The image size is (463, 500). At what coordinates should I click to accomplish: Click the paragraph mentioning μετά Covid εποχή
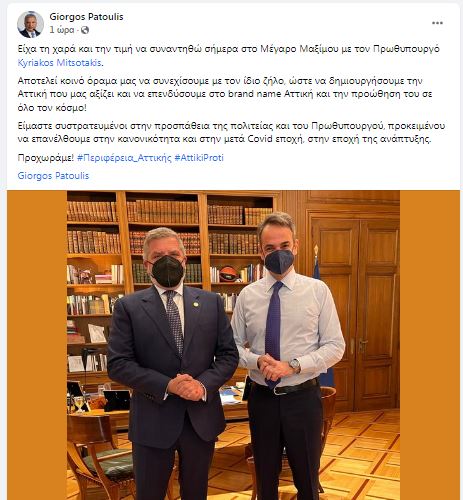tap(231, 132)
